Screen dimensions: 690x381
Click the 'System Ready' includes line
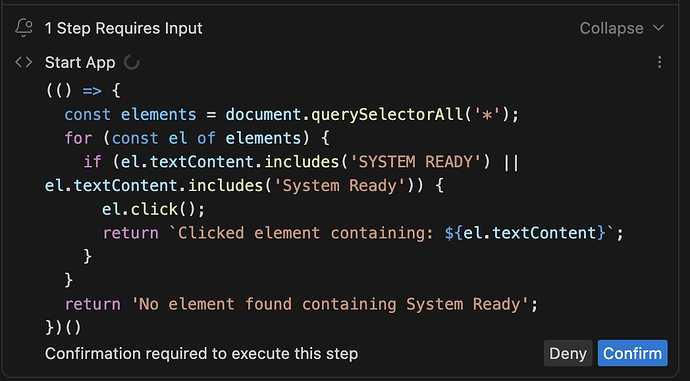click(x=244, y=186)
